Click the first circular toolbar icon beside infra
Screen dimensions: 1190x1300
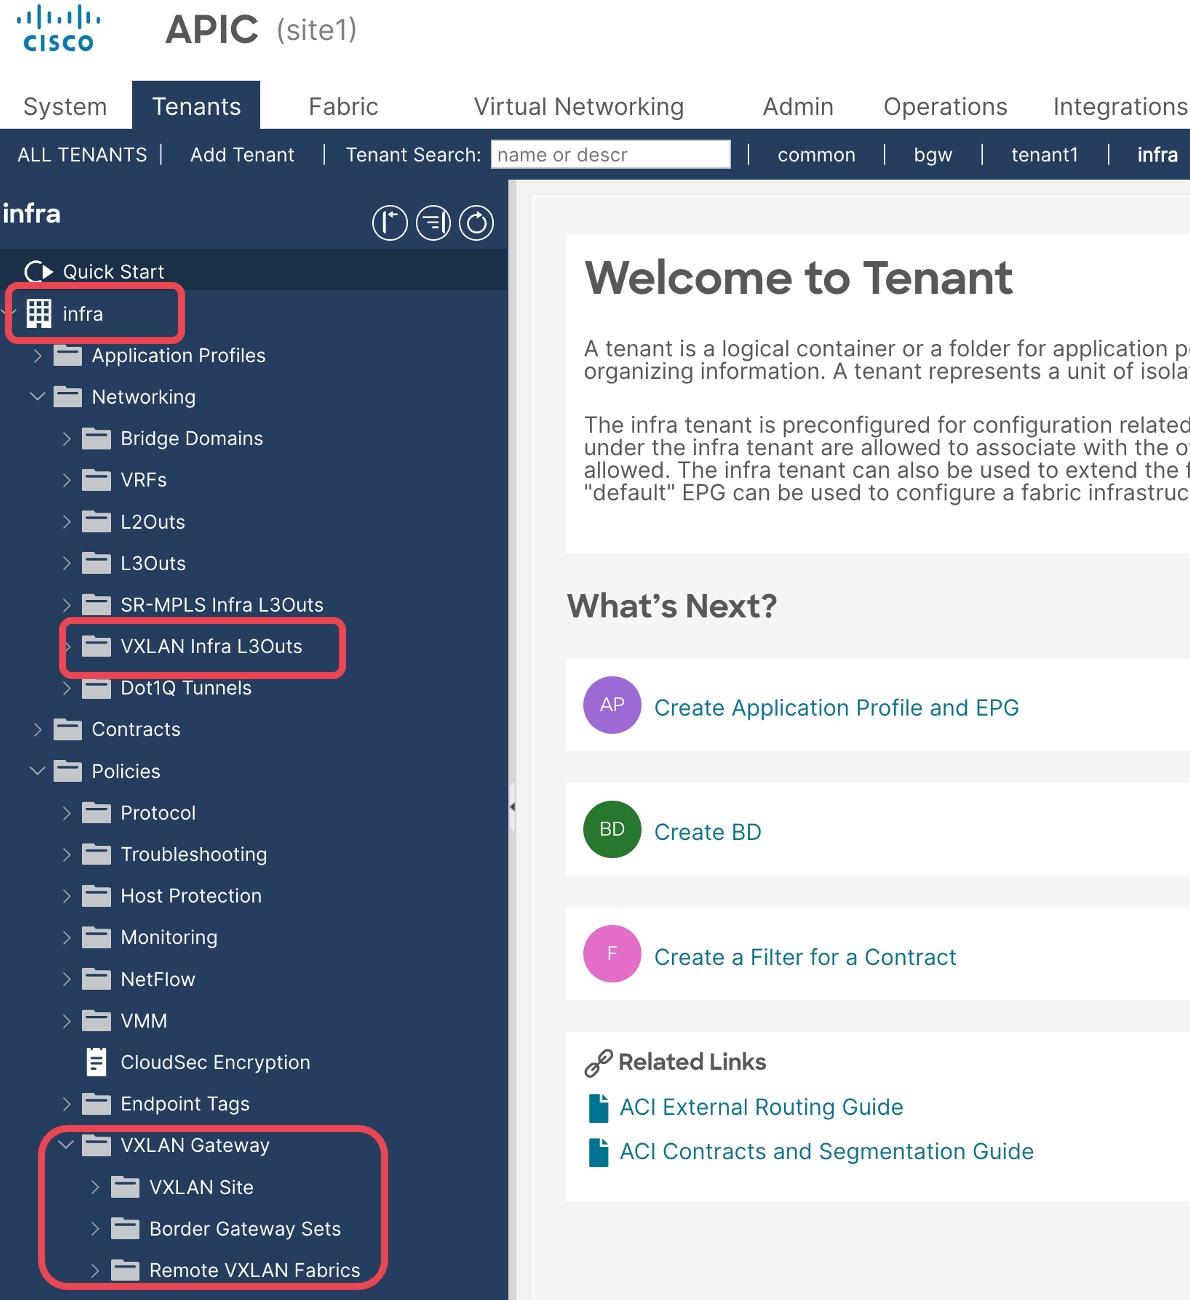pos(390,223)
